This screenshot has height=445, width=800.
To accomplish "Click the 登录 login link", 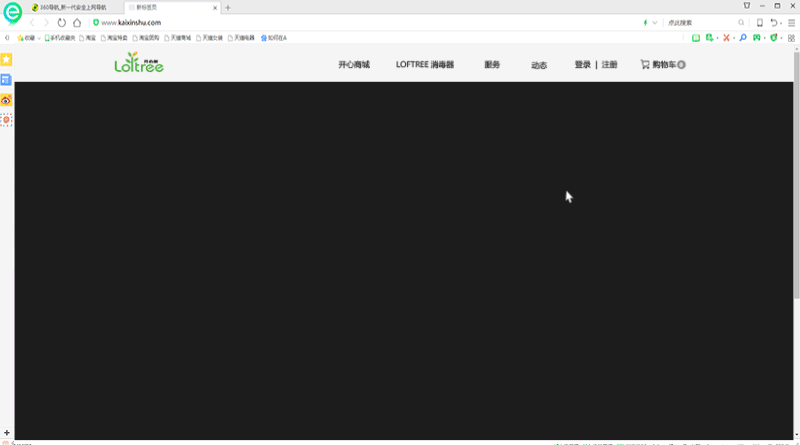I will (582, 65).
